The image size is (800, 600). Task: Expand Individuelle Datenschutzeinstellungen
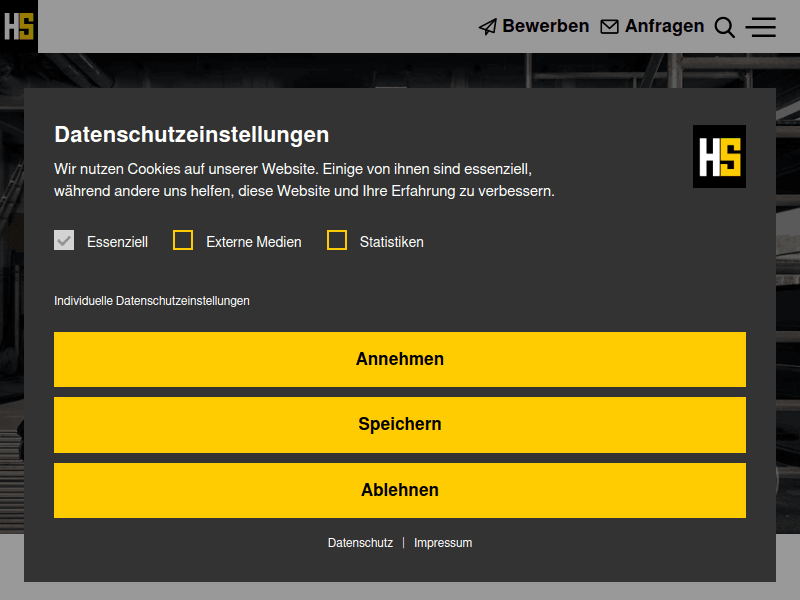(152, 301)
